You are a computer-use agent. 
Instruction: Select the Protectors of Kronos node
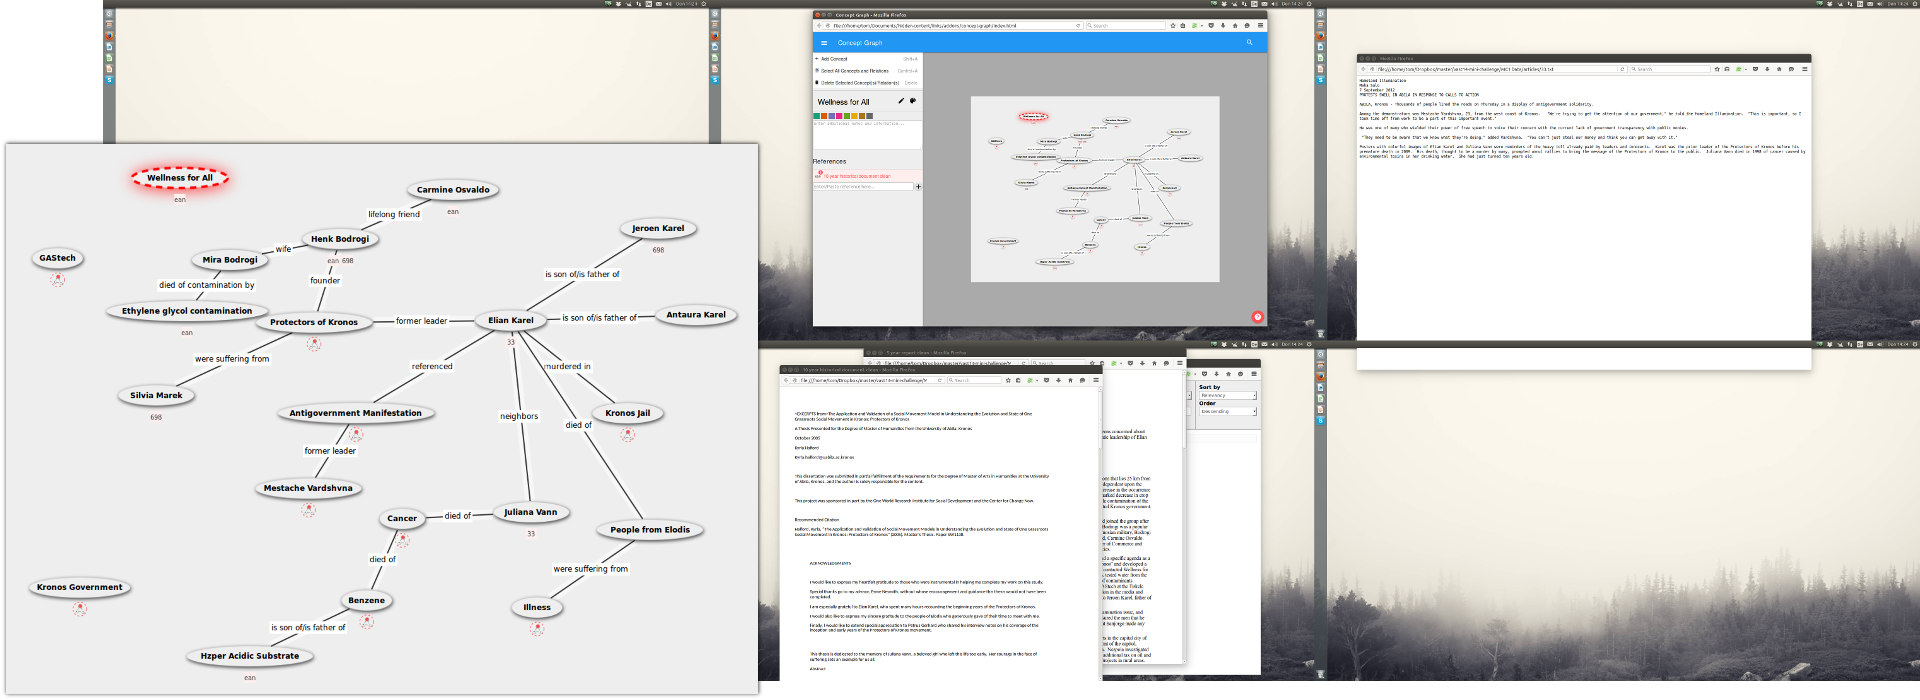point(313,322)
